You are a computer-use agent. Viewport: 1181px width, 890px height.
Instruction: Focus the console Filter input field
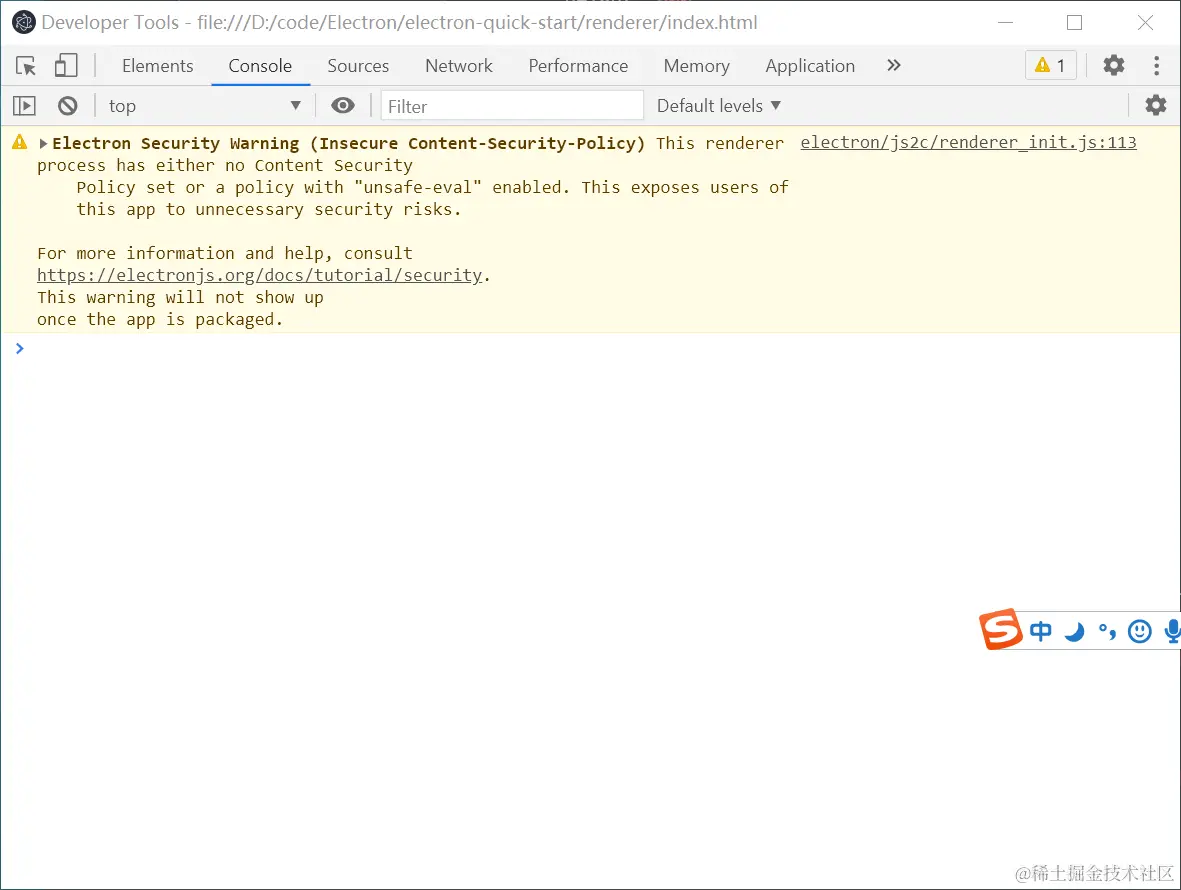pos(512,106)
